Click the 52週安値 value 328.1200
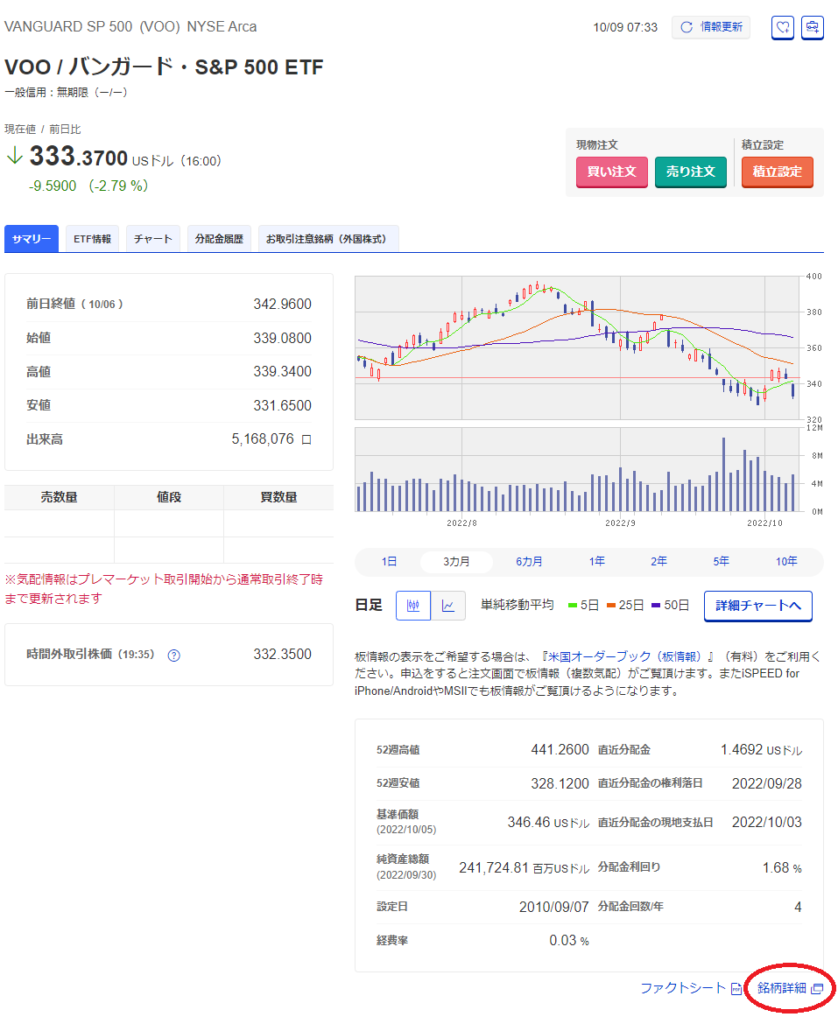838x1024 pixels. tap(560, 784)
